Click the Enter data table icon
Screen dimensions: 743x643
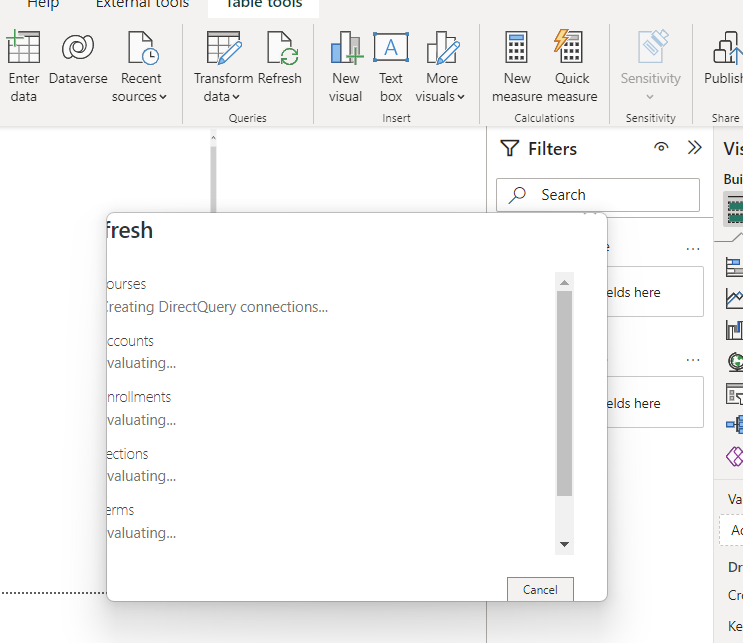click(x=23, y=47)
